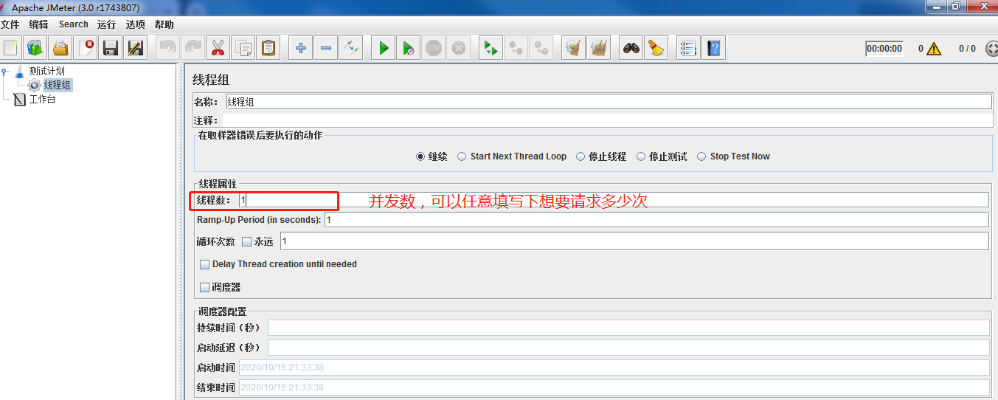Click the 结束时间 end time field

614,387
